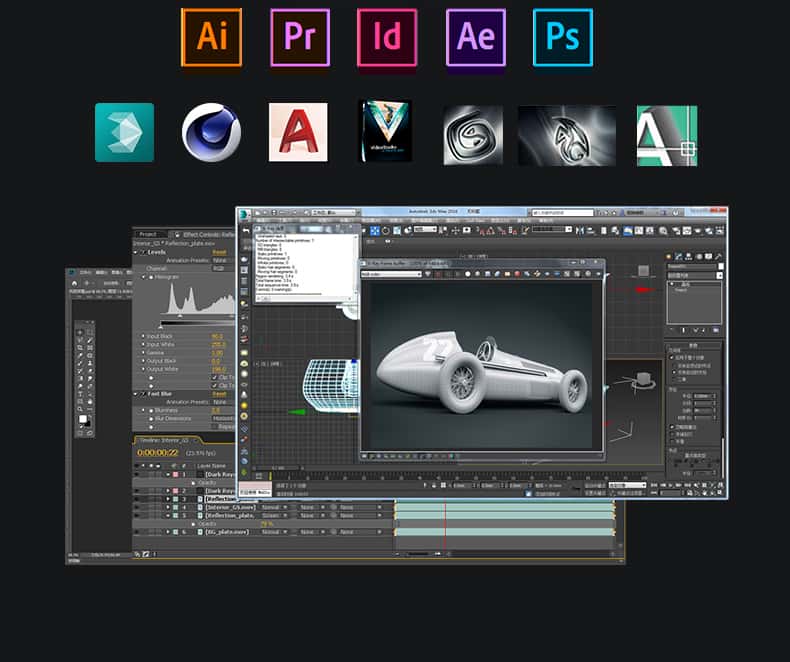Switch to the Project tab

tap(147, 234)
